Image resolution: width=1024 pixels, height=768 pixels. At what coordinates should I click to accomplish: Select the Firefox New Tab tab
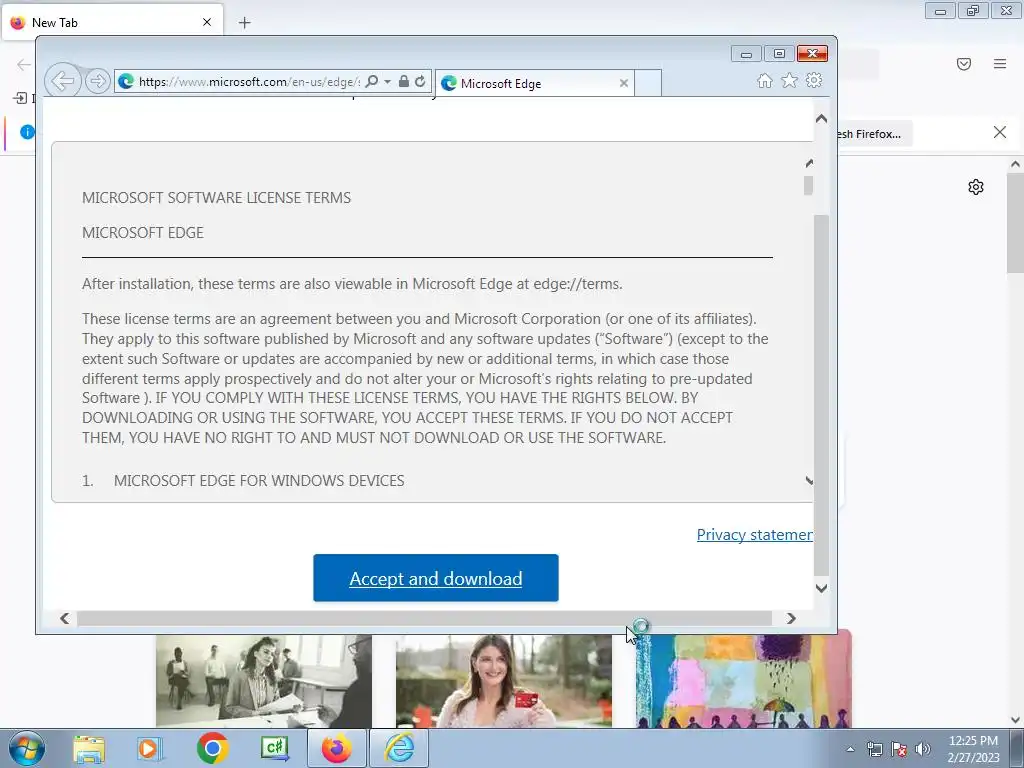coord(112,22)
